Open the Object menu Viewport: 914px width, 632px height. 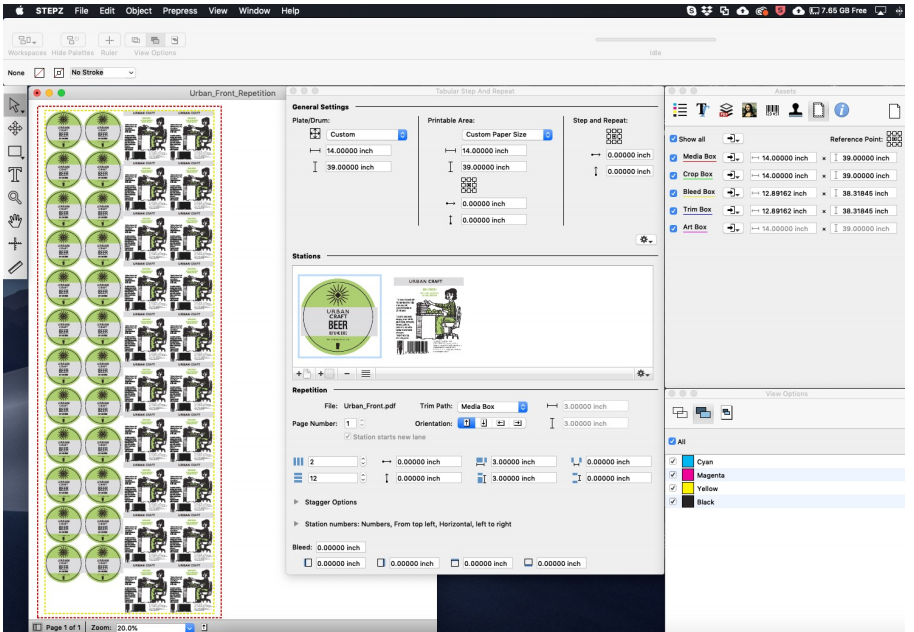point(139,10)
